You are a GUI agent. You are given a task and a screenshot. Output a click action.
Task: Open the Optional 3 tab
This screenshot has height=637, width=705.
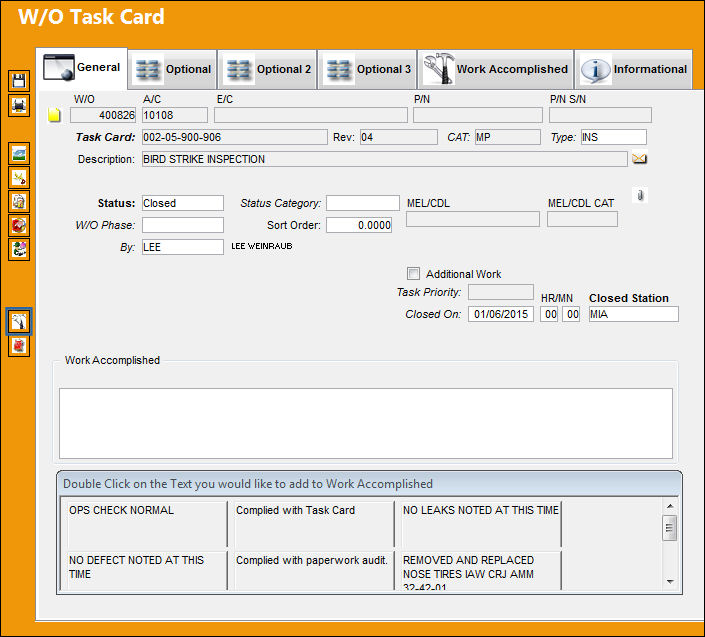(x=368, y=69)
